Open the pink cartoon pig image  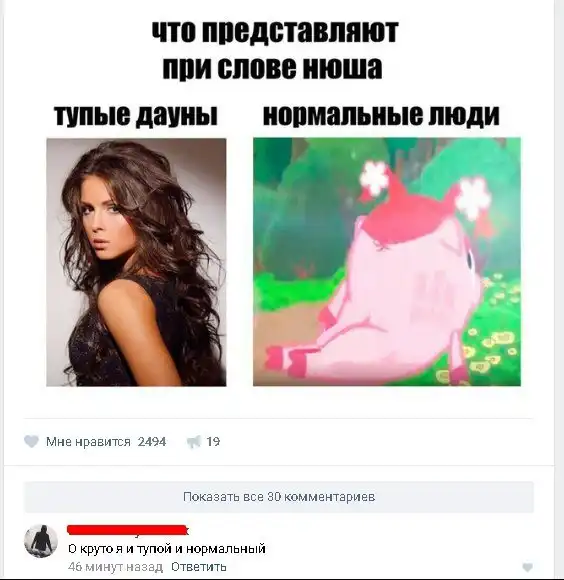pos(387,262)
